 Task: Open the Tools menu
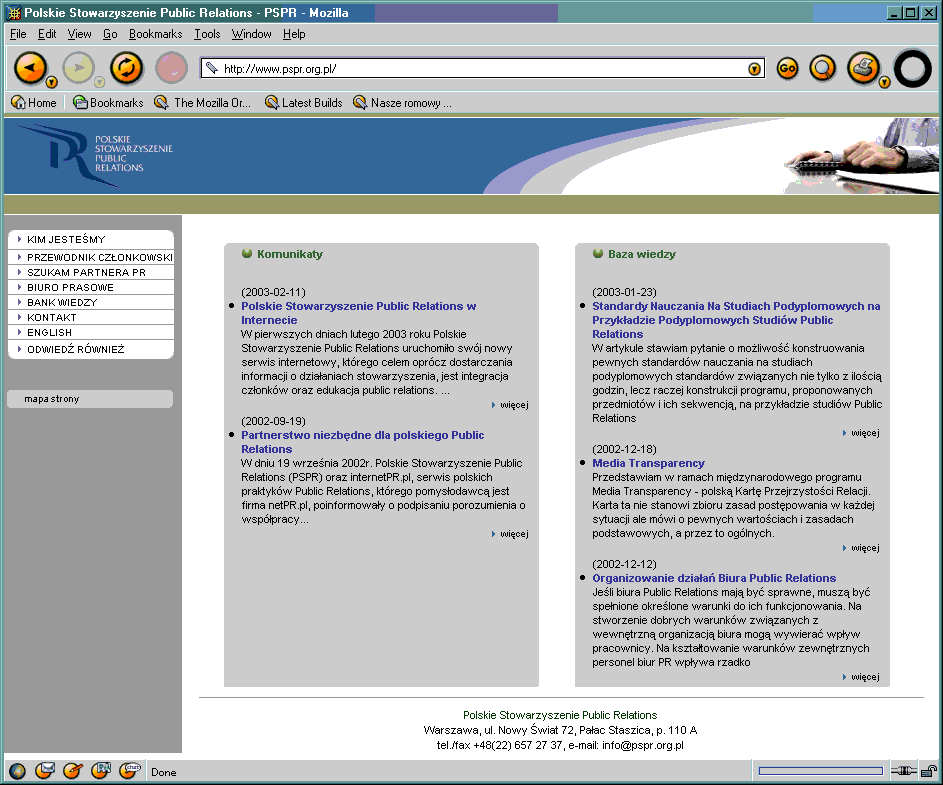click(x=207, y=34)
